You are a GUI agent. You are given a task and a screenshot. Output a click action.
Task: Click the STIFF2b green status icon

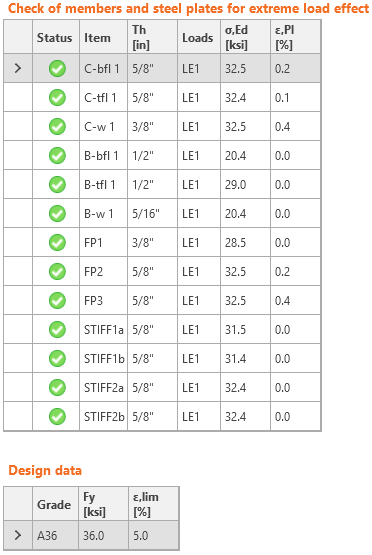click(x=57, y=417)
